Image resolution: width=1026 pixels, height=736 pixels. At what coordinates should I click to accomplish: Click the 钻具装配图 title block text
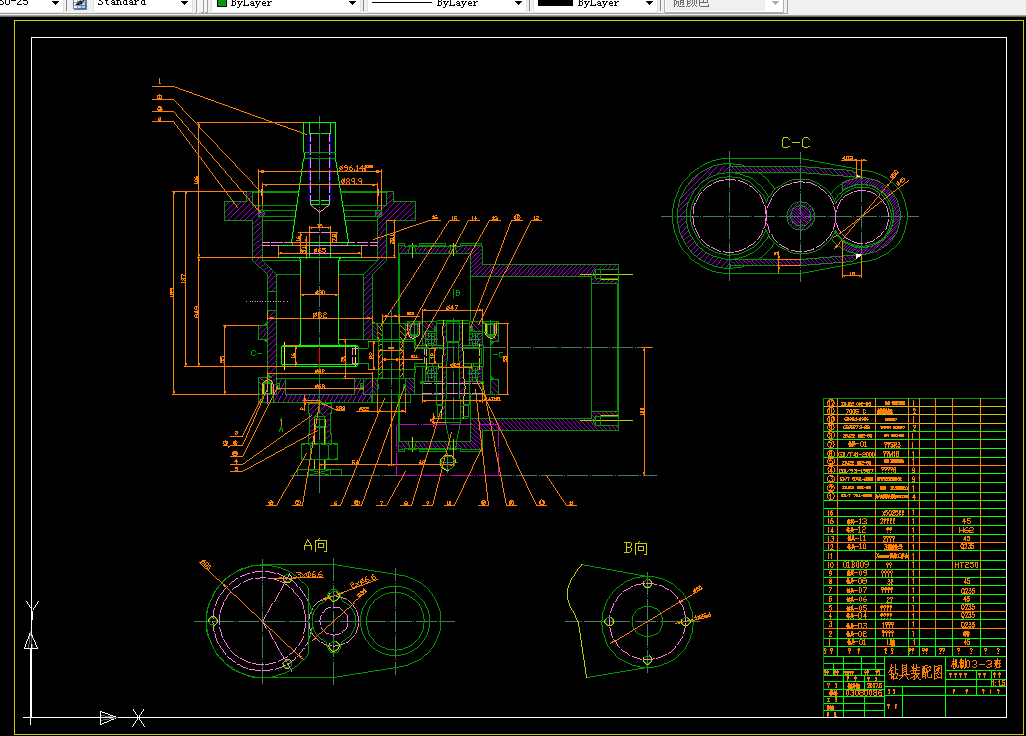pyautogui.click(x=915, y=672)
